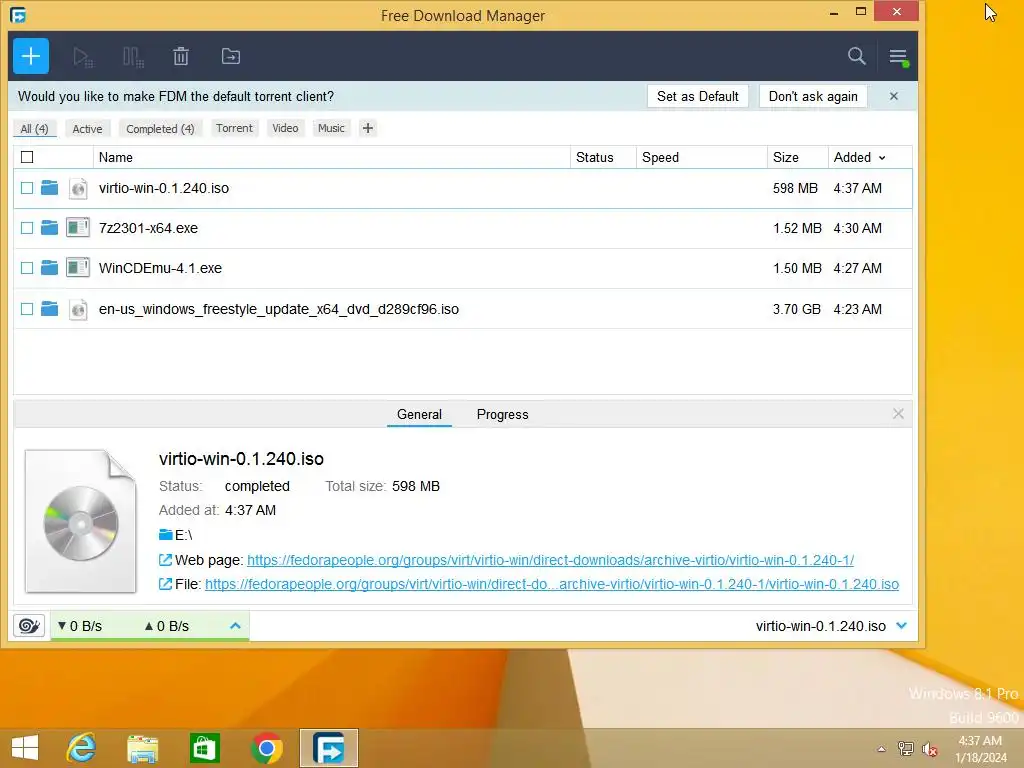Open the Progress details tab

click(x=502, y=414)
